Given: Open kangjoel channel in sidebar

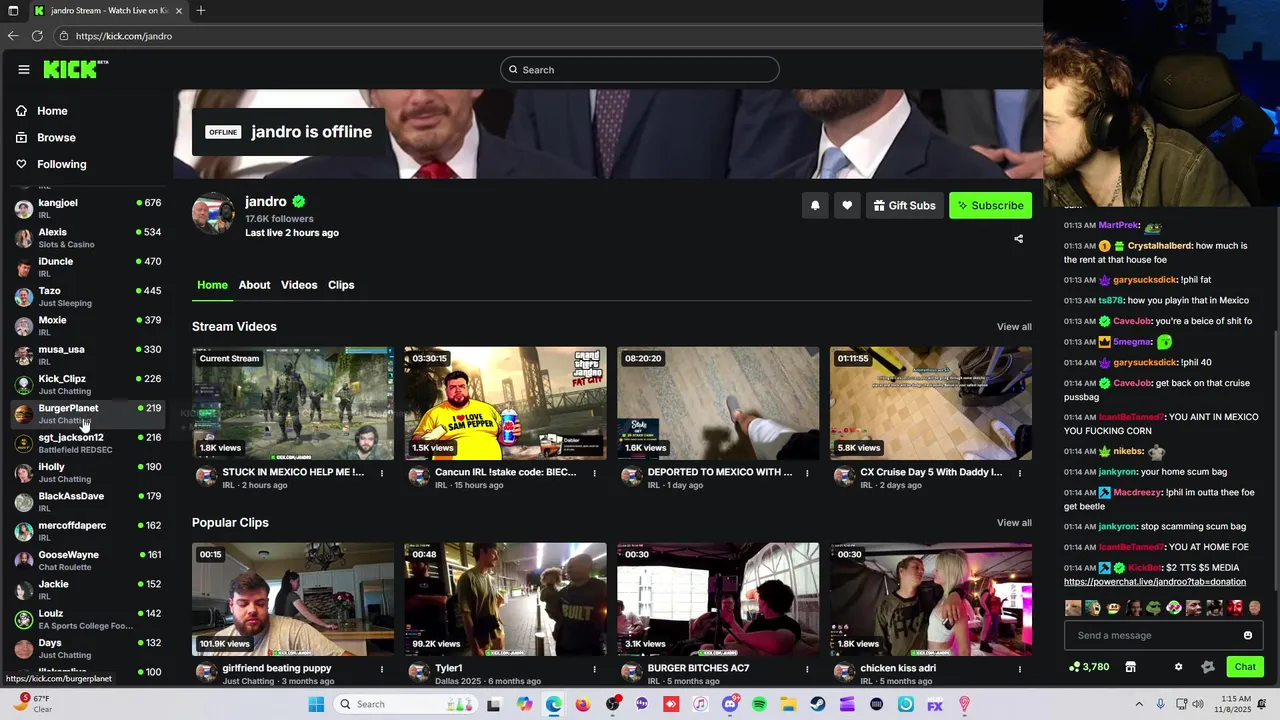Looking at the screenshot, I should pyautogui.click(x=87, y=208).
